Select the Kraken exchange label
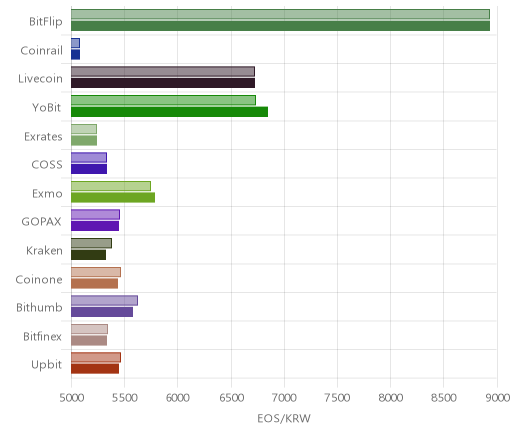The width and height of the screenshot is (512, 436). pyautogui.click(x=44, y=251)
